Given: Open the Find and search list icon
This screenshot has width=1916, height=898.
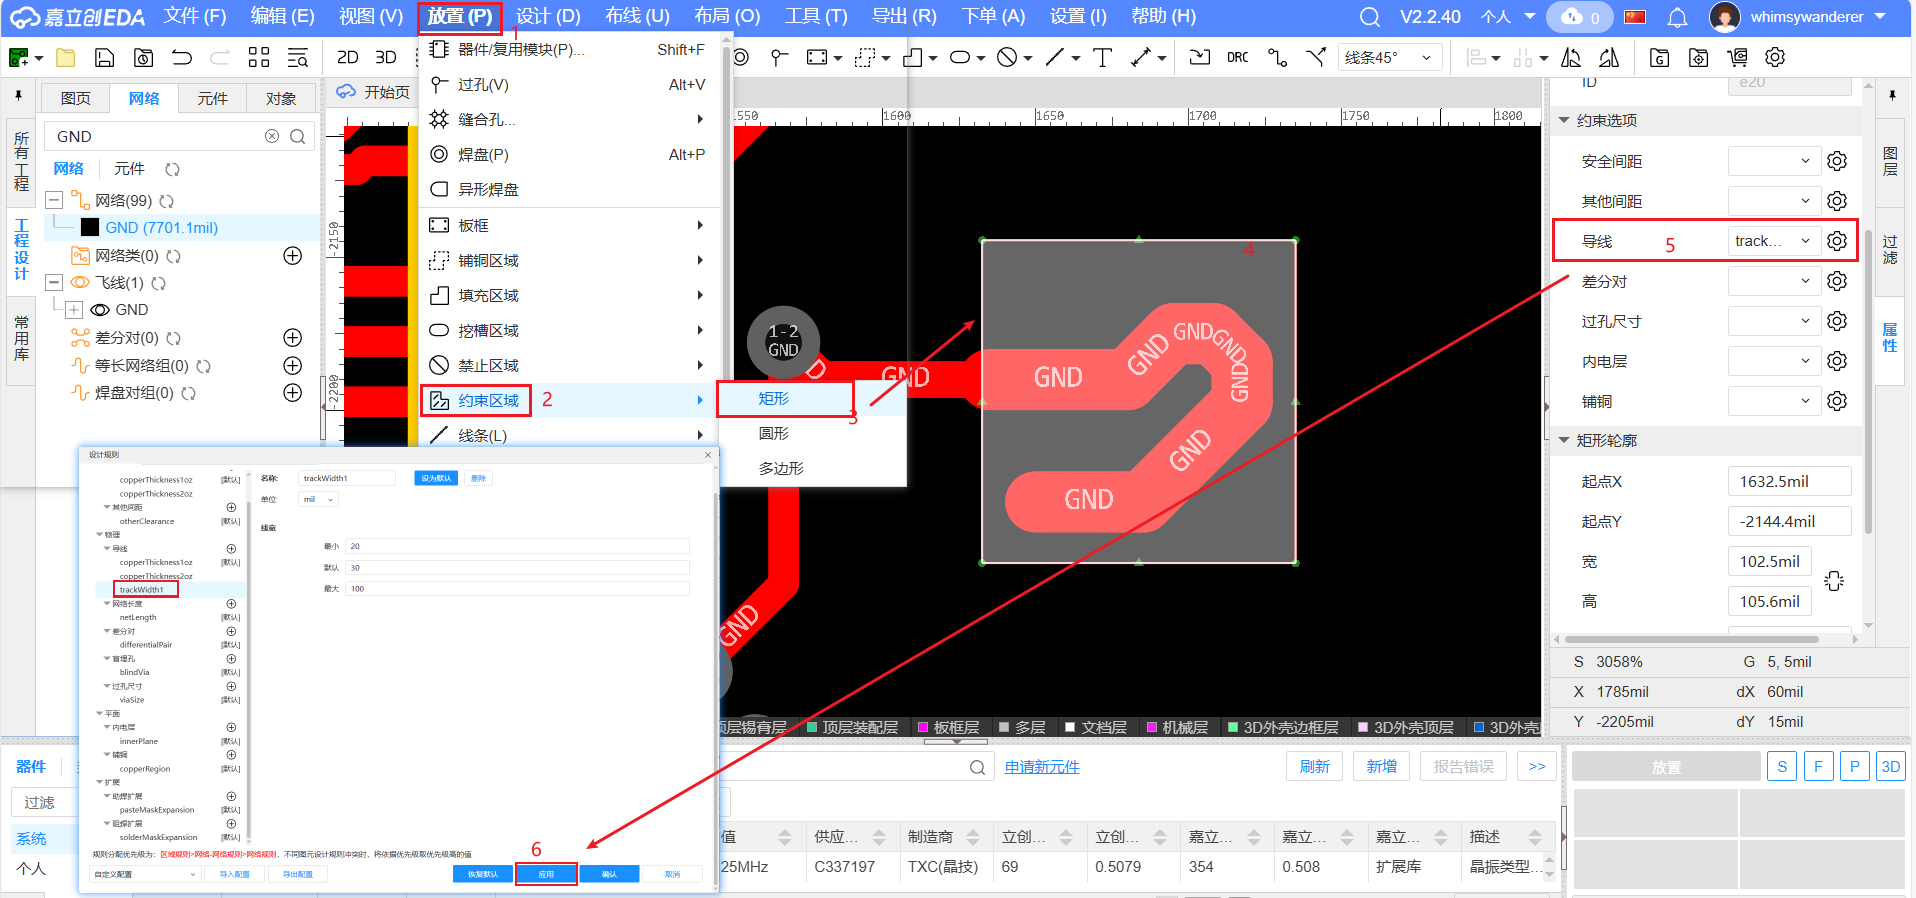Looking at the screenshot, I should point(298,58).
